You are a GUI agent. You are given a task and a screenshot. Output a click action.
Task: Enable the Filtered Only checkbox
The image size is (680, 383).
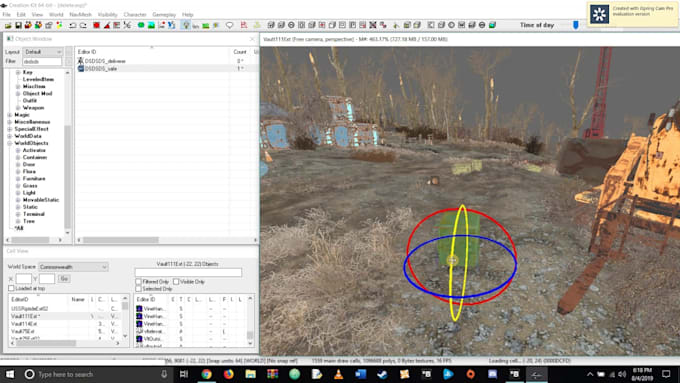138,282
